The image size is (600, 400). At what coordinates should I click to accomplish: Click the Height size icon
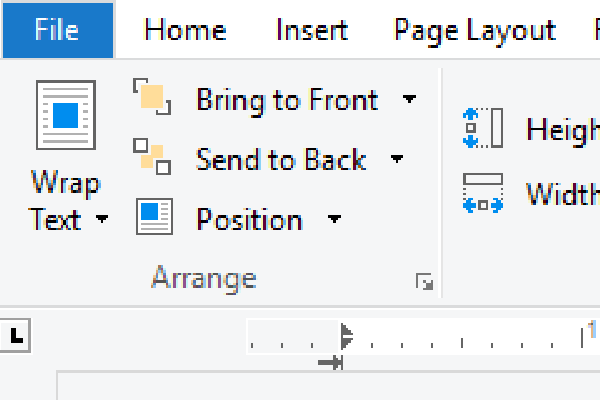point(483,128)
